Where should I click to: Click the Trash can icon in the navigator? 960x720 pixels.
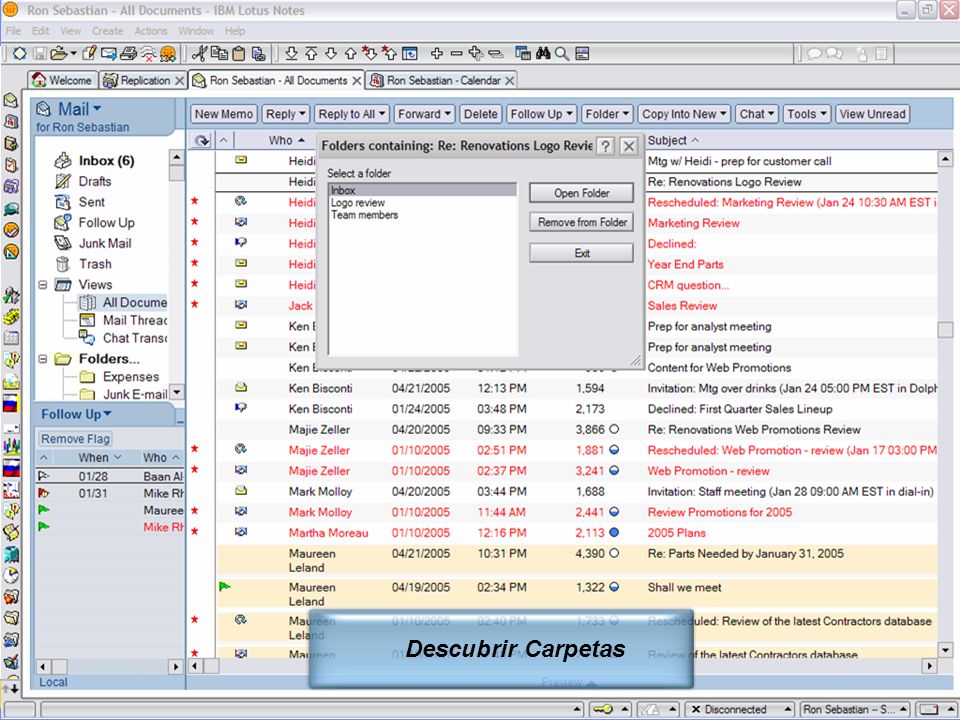62,264
